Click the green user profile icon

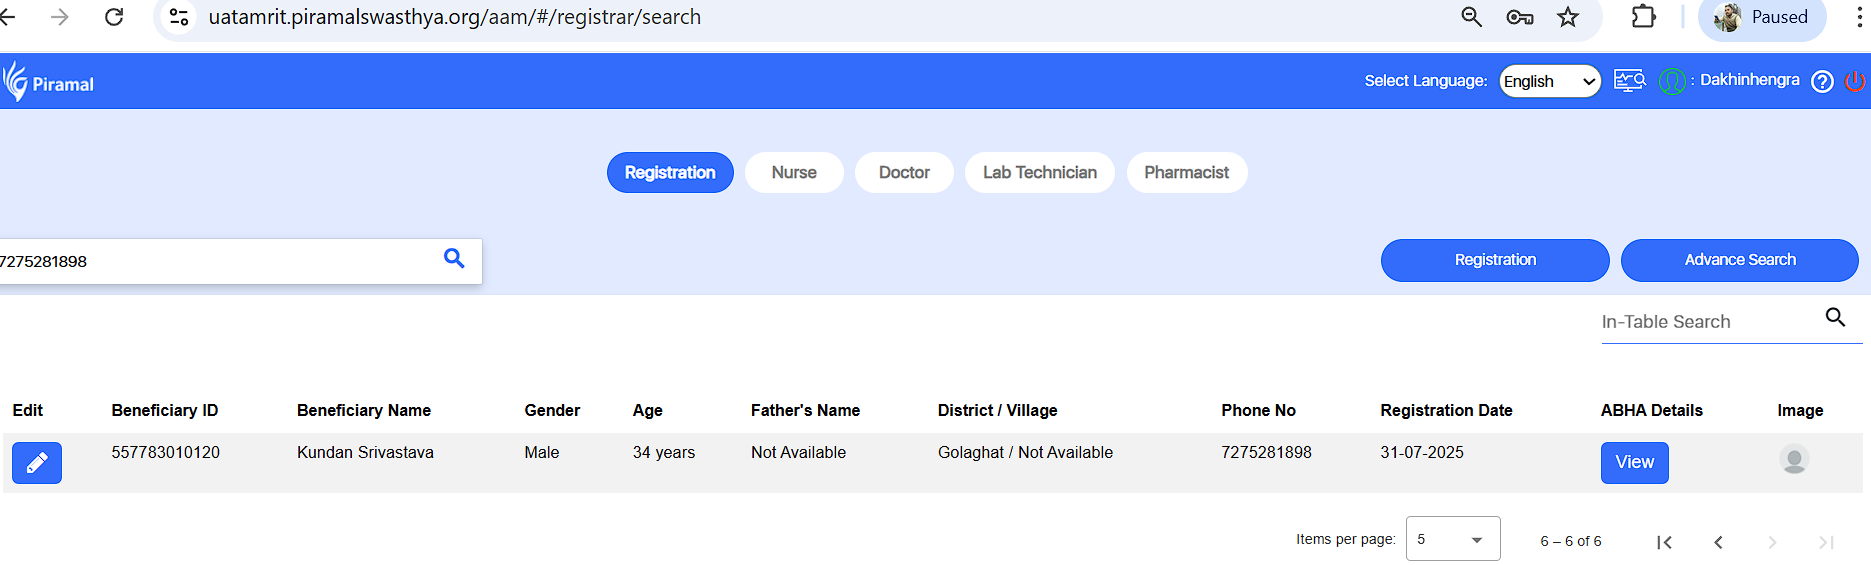pyautogui.click(x=1671, y=81)
